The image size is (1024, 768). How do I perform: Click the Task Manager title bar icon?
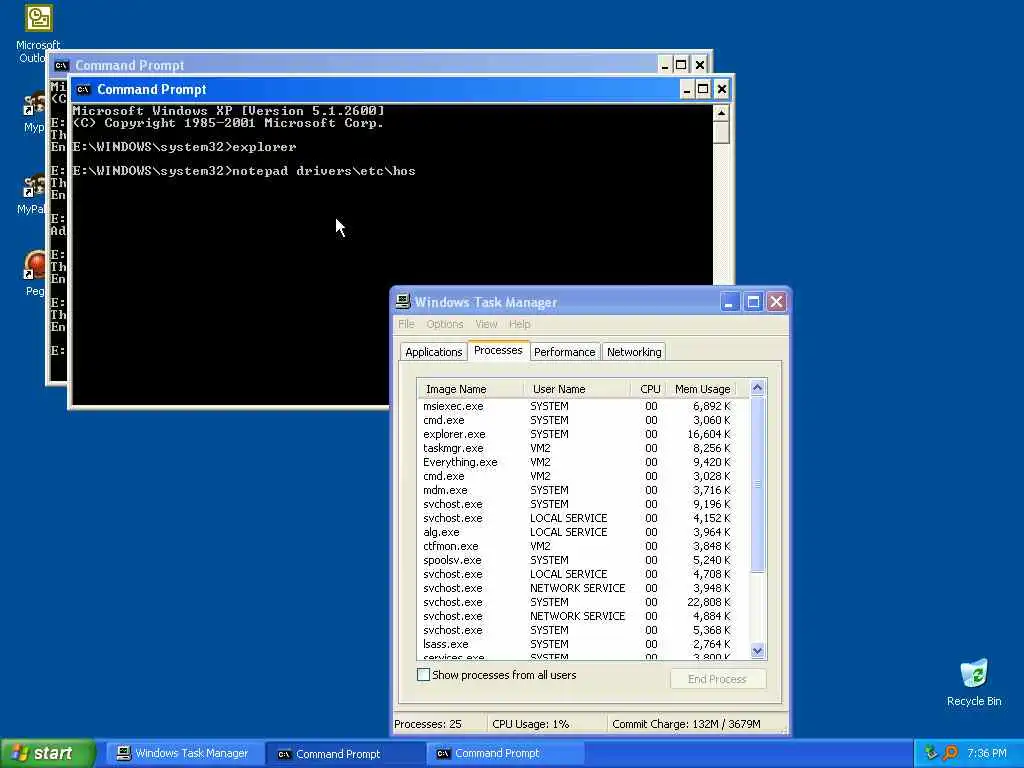point(403,302)
